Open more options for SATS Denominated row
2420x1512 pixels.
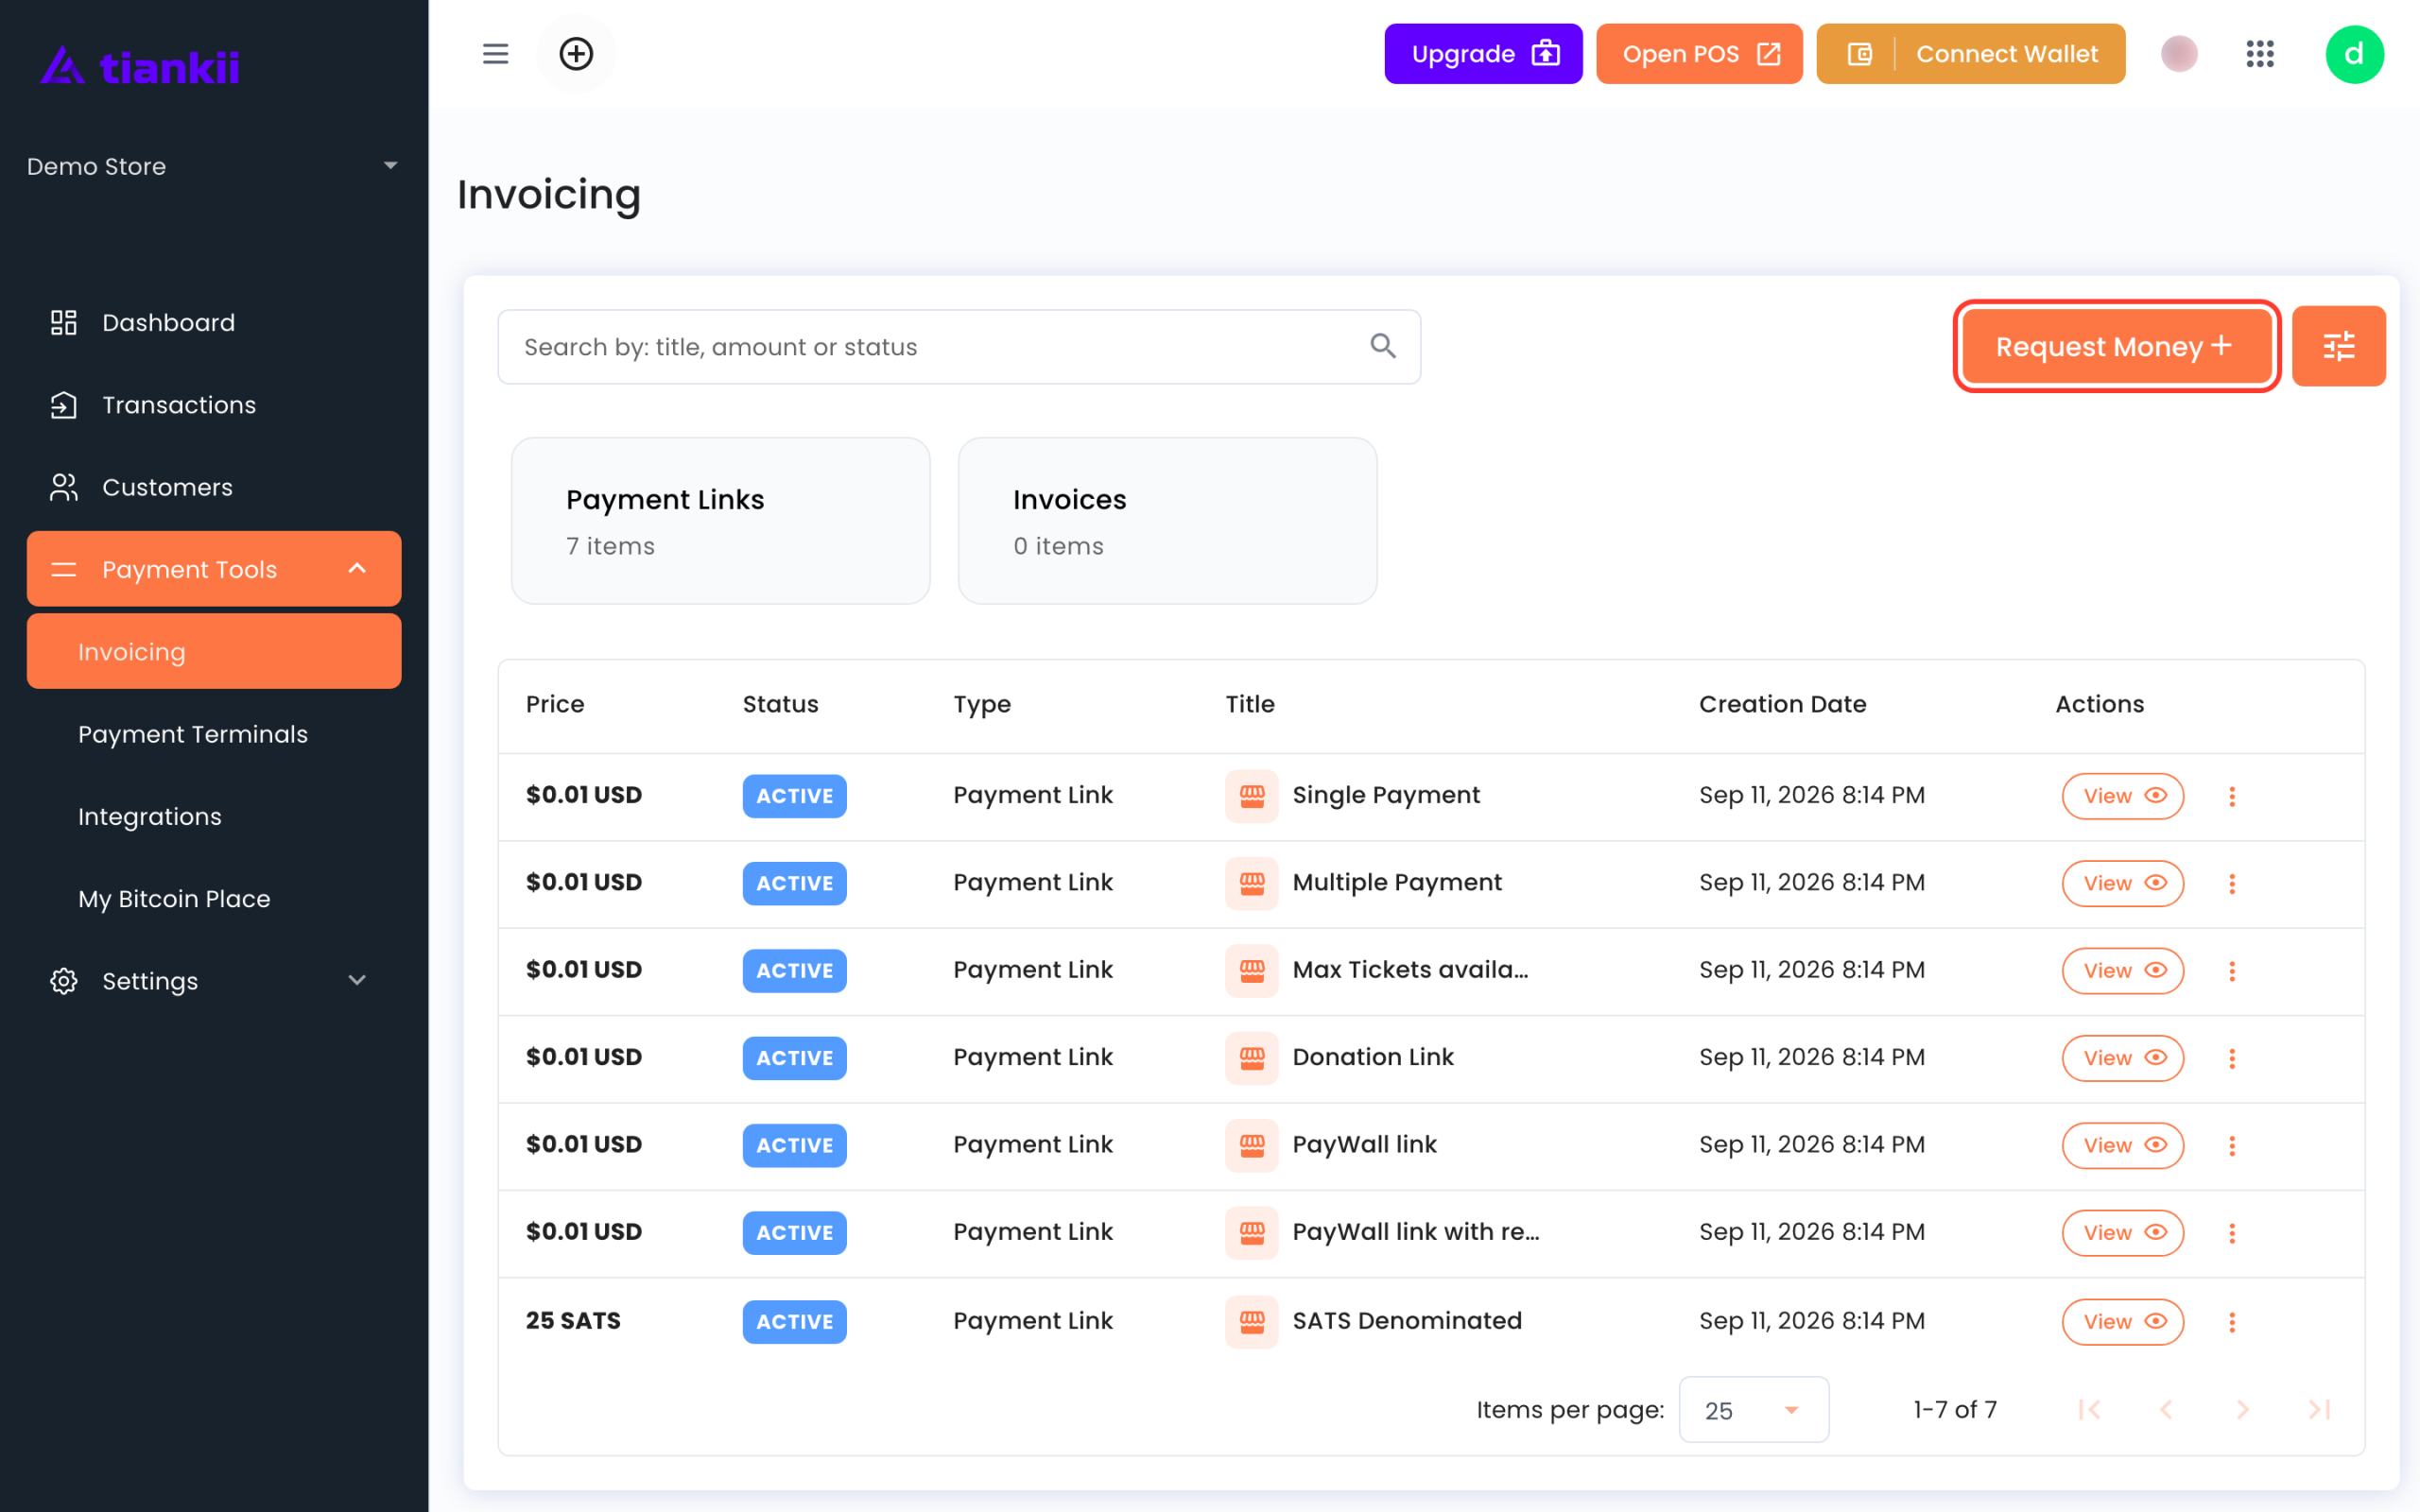pos(2231,1322)
